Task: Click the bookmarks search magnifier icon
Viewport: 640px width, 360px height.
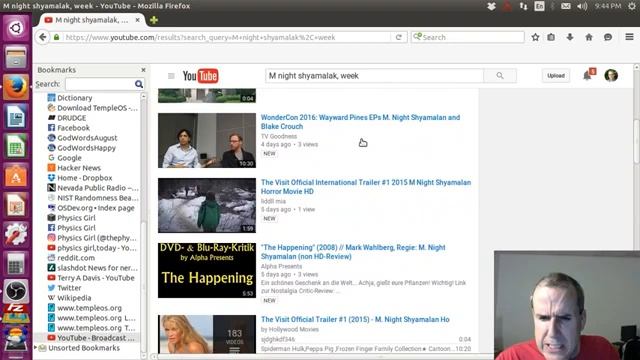Action: (139, 84)
